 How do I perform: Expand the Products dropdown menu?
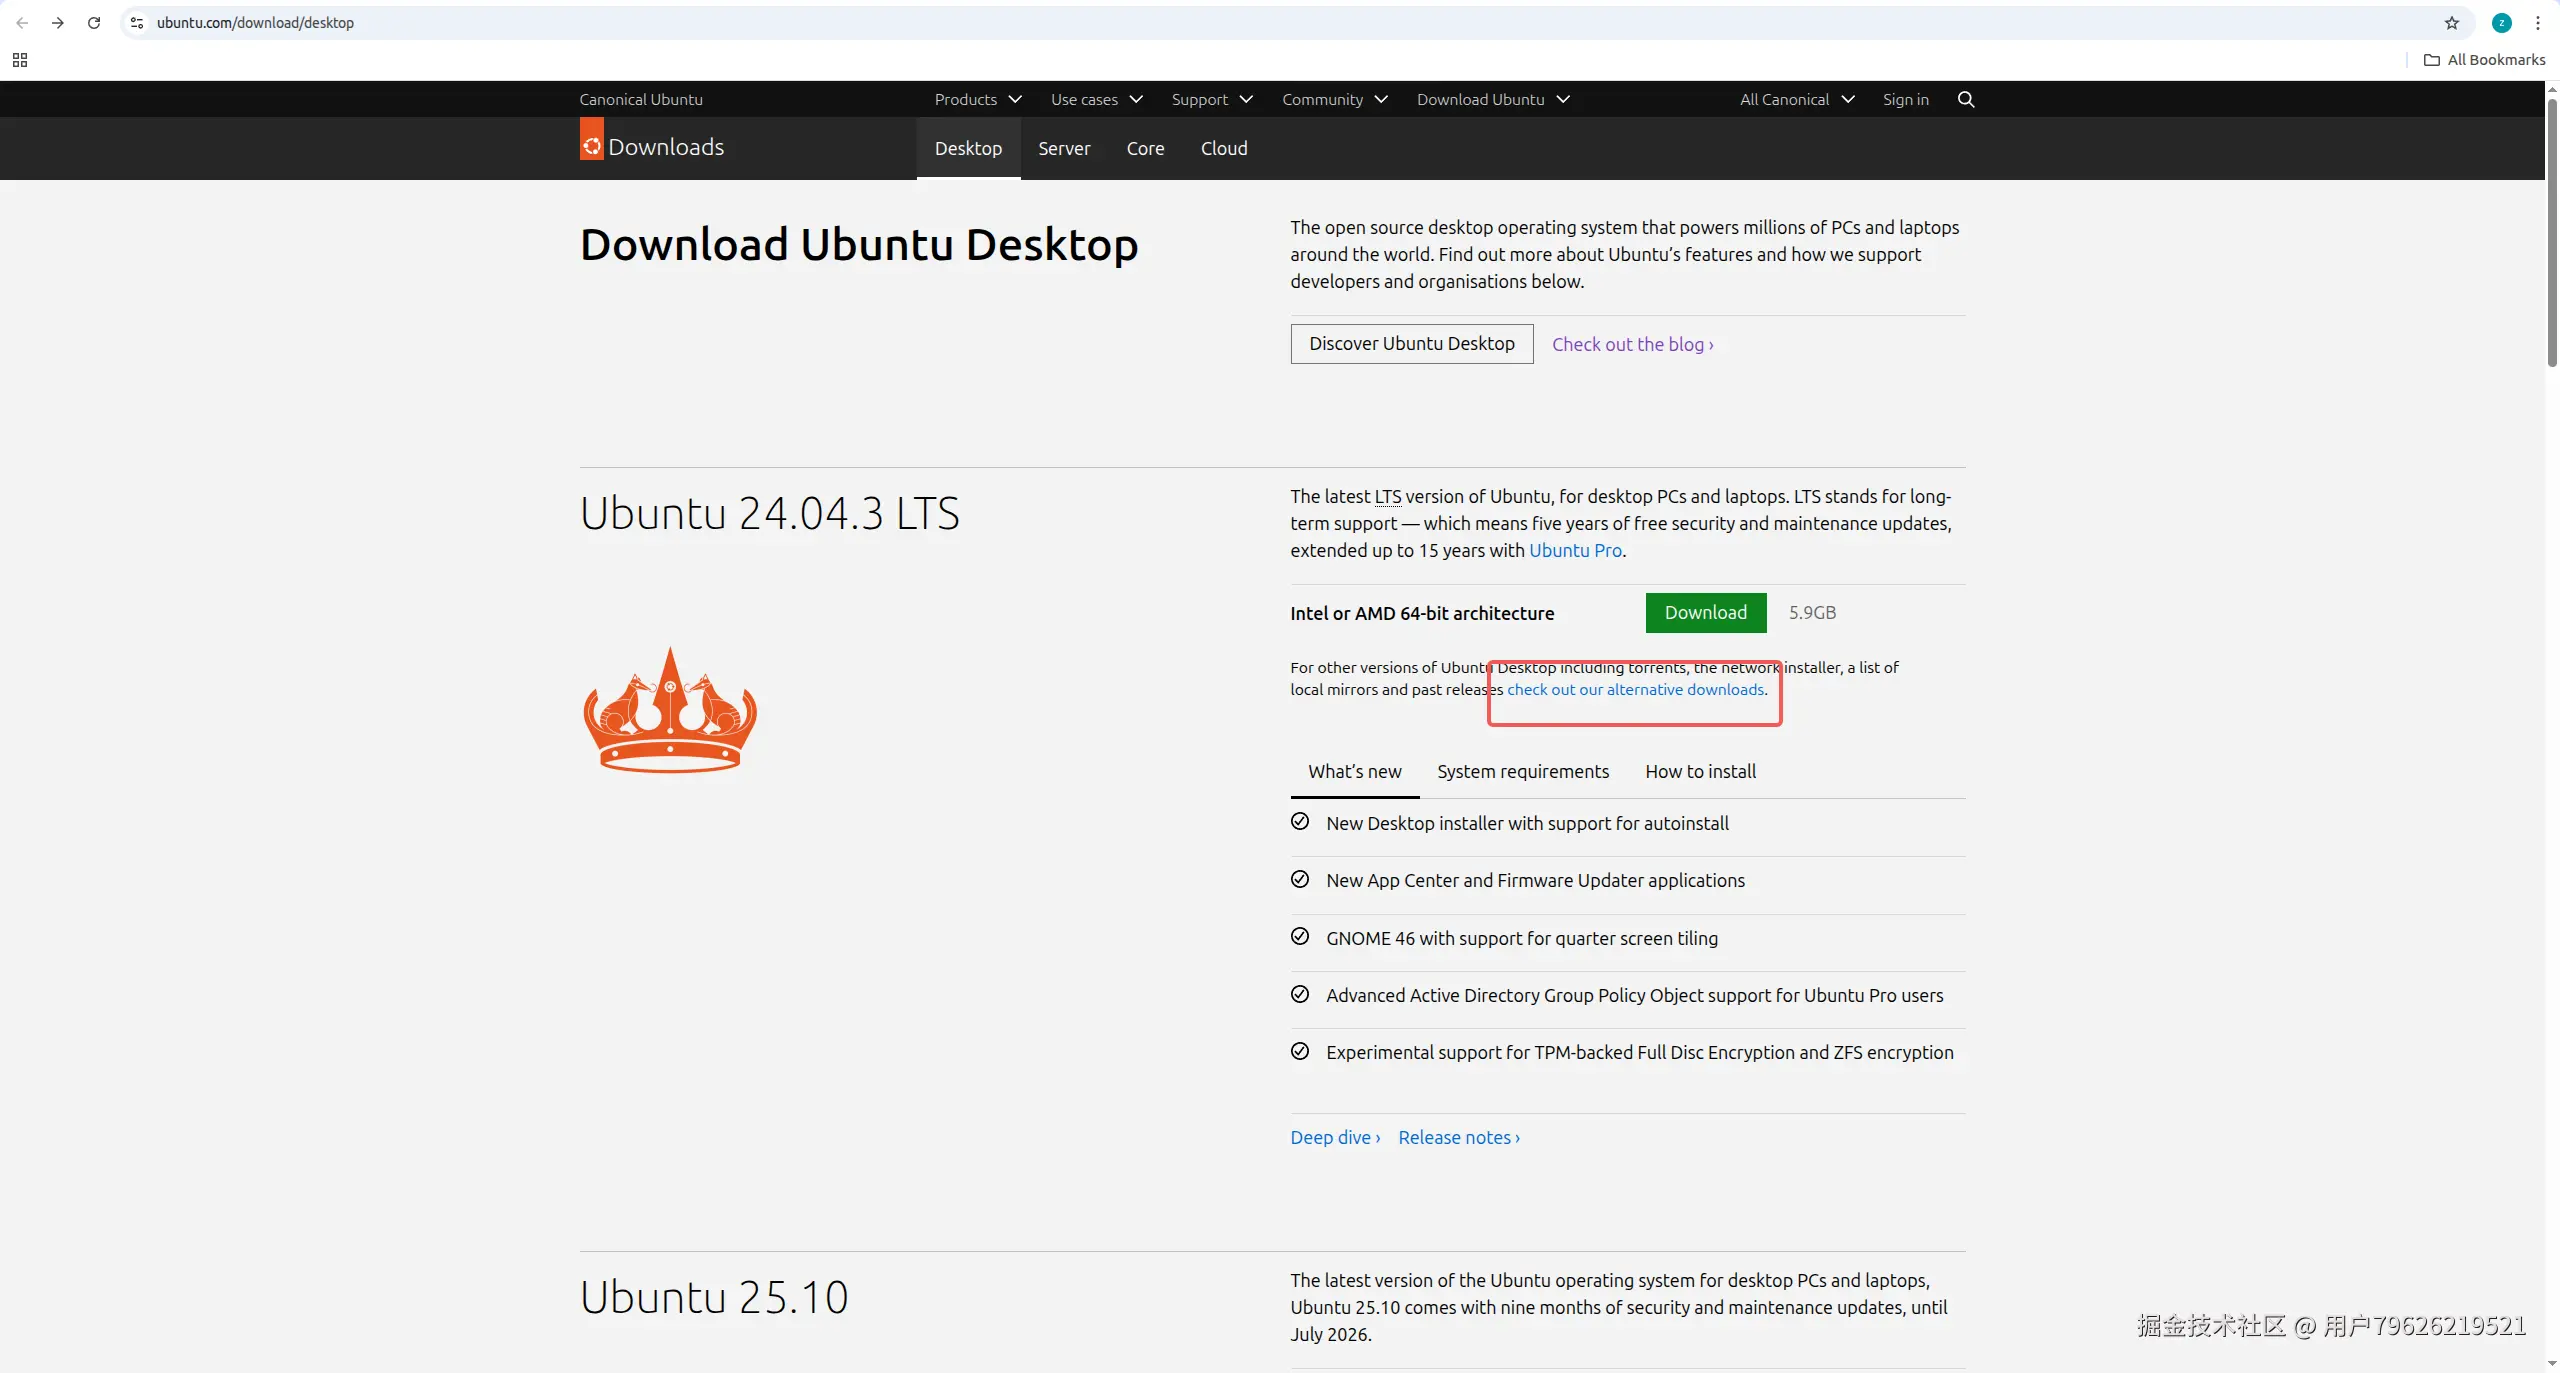(x=977, y=99)
